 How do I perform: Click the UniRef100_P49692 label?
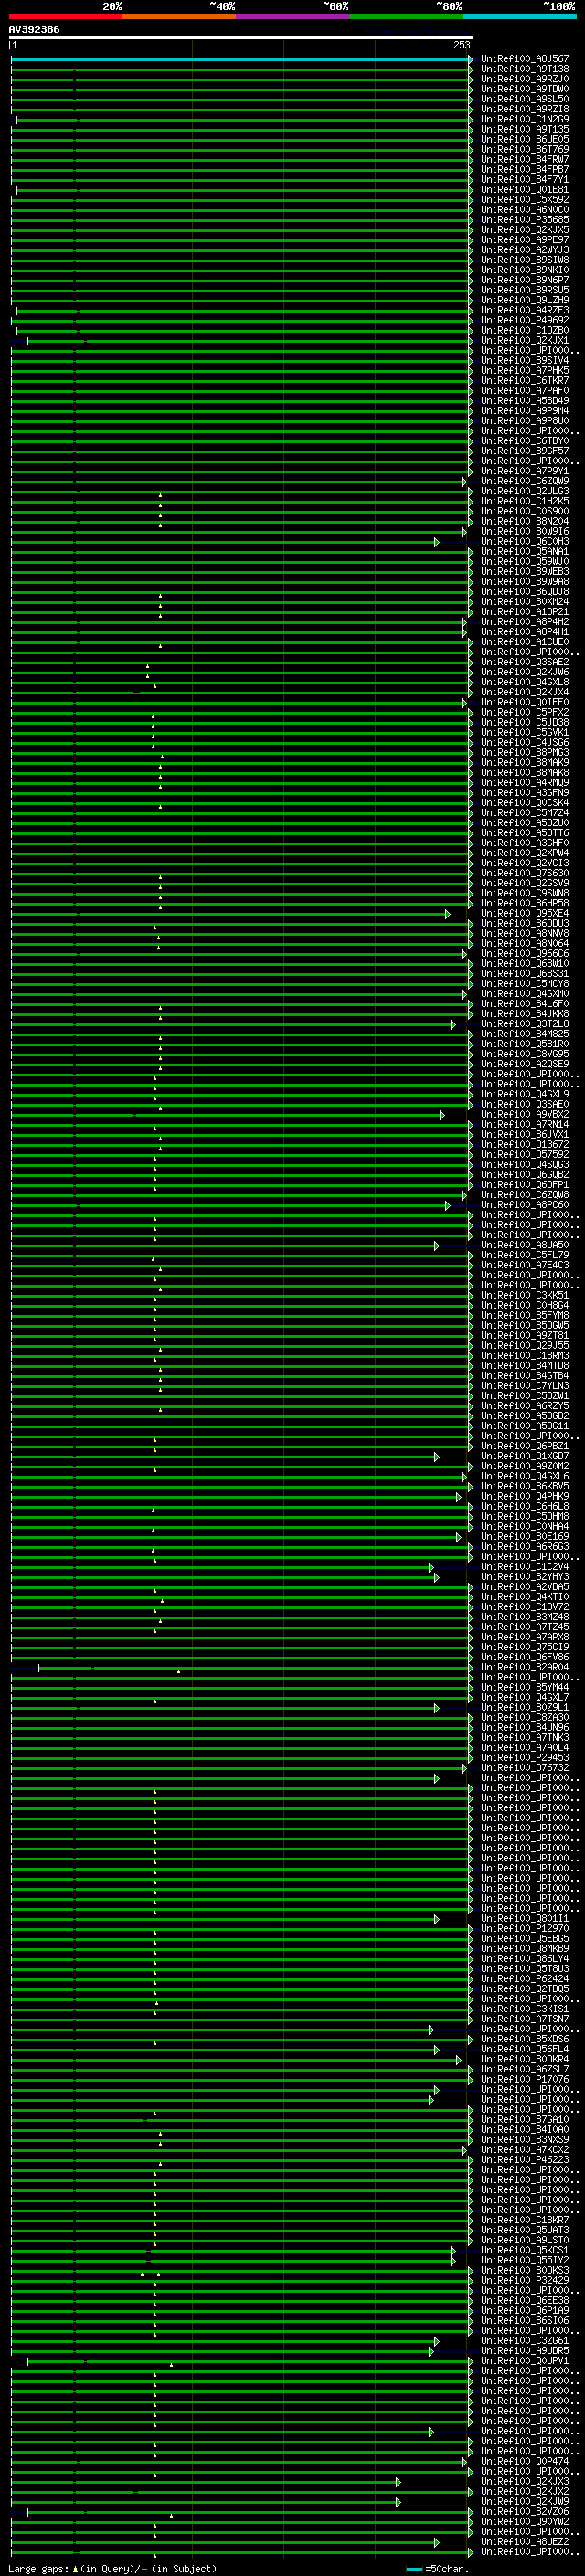pyautogui.click(x=525, y=320)
